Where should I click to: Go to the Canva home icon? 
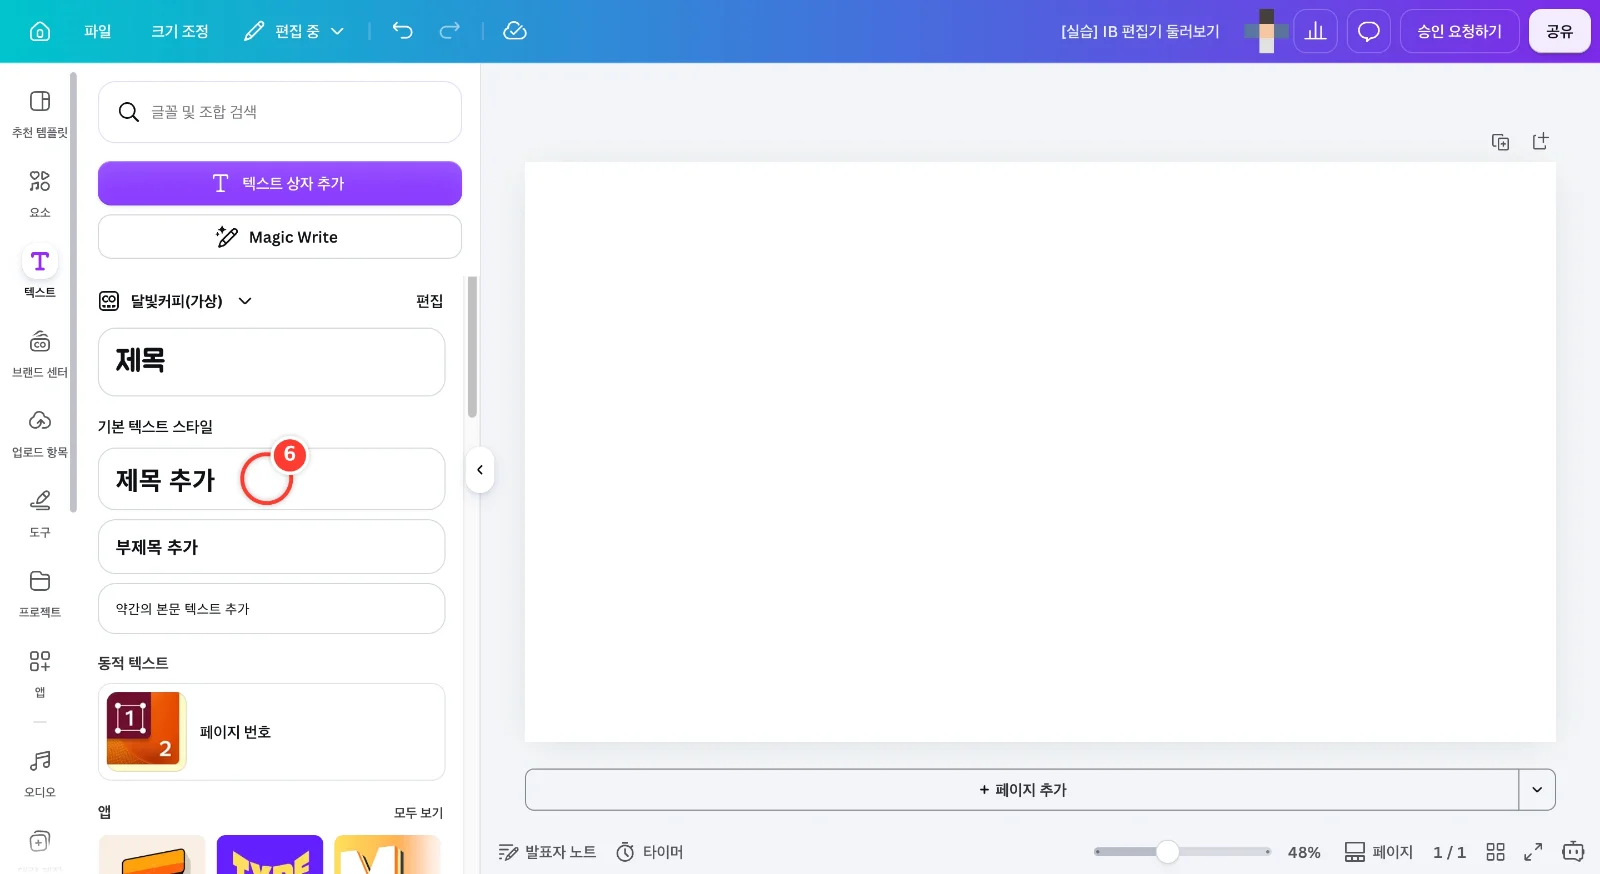40,31
